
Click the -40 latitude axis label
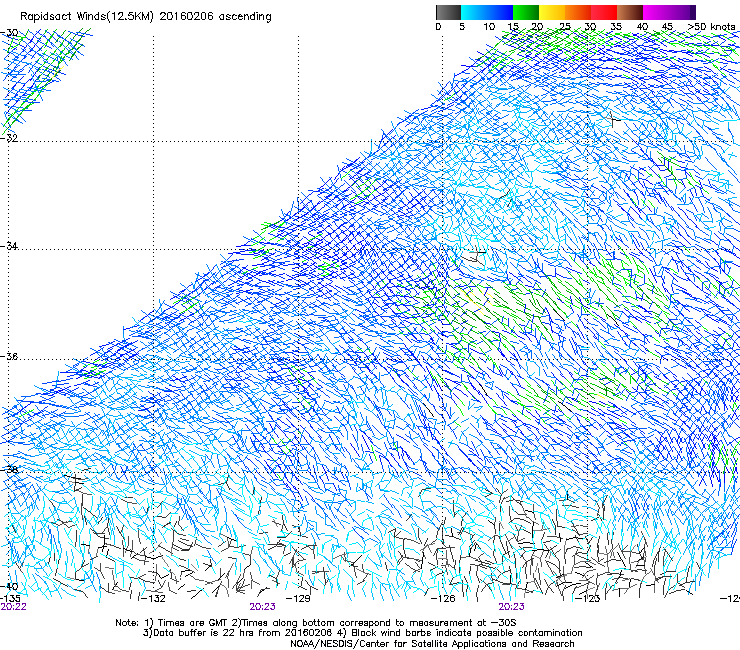point(9,587)
